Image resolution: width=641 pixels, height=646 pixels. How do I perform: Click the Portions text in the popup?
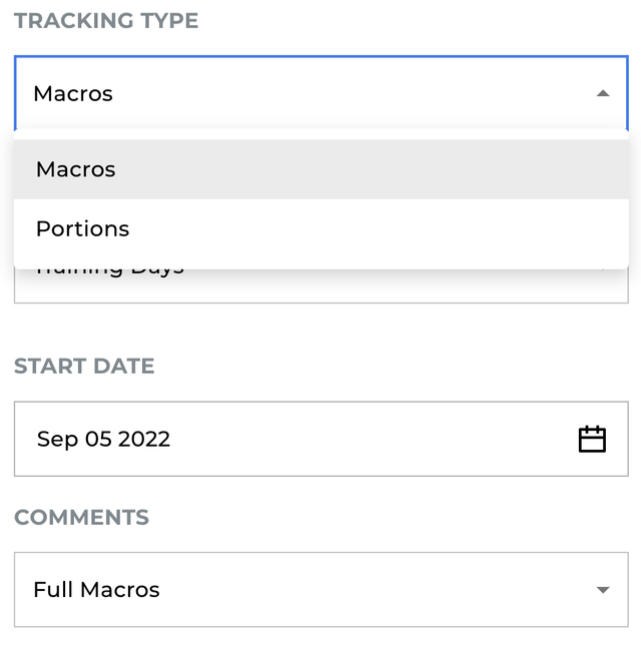[83, 229]
